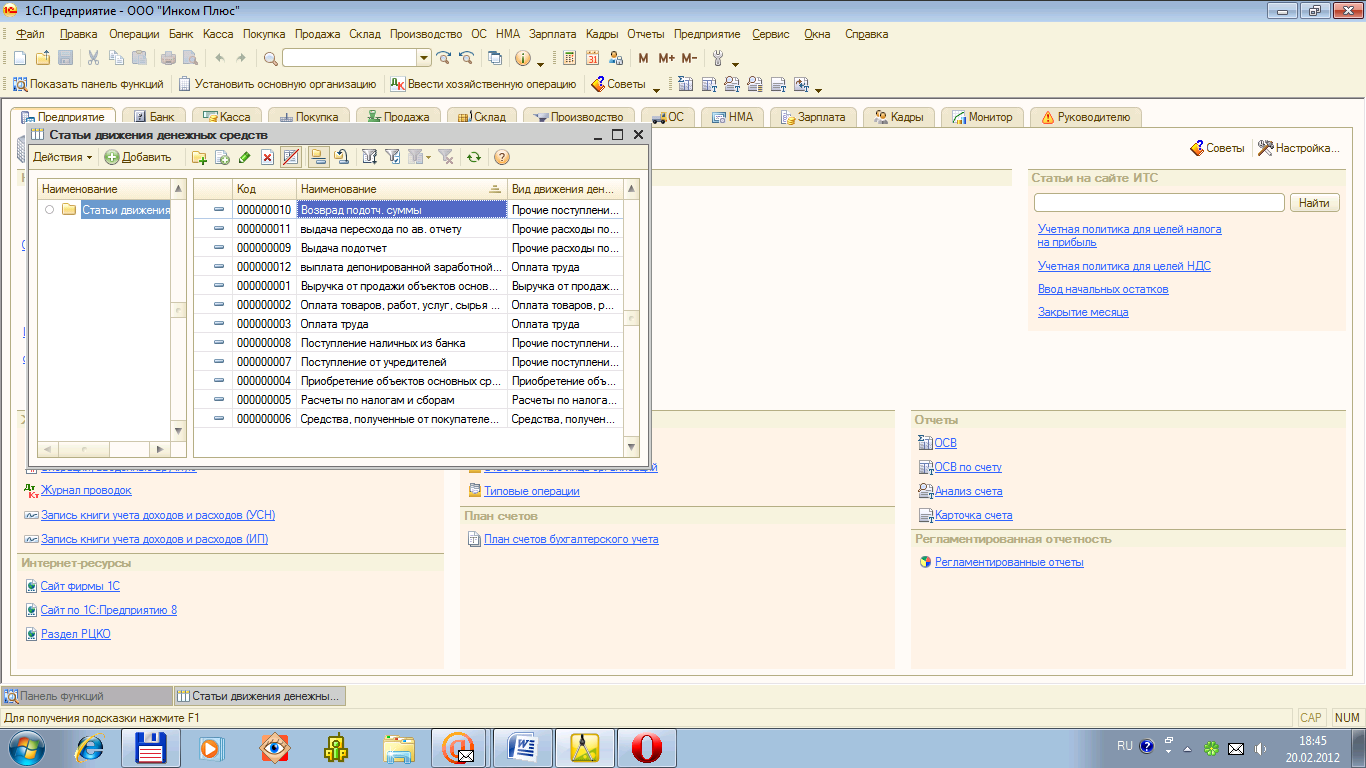The width and height of the screenshot is (1366, 768).
Task: Toggle the crossed-out table icon in dialog toolbar
Action: pyautogui.click(x=291, y=157)
